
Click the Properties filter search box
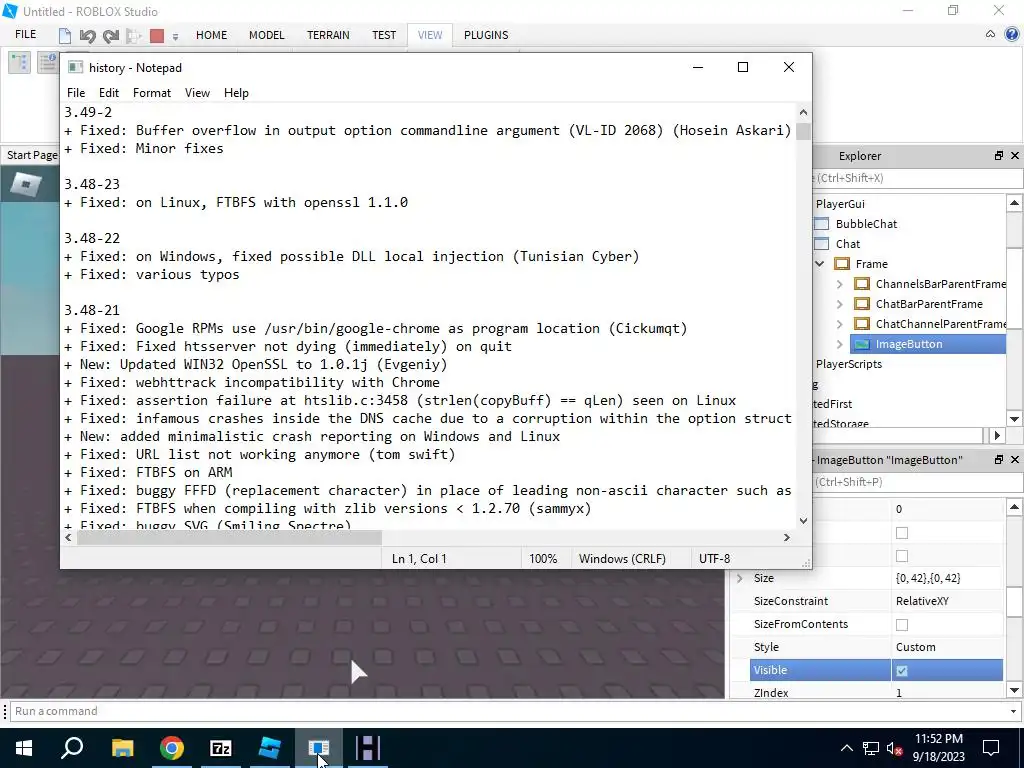[x=918, y=482]
